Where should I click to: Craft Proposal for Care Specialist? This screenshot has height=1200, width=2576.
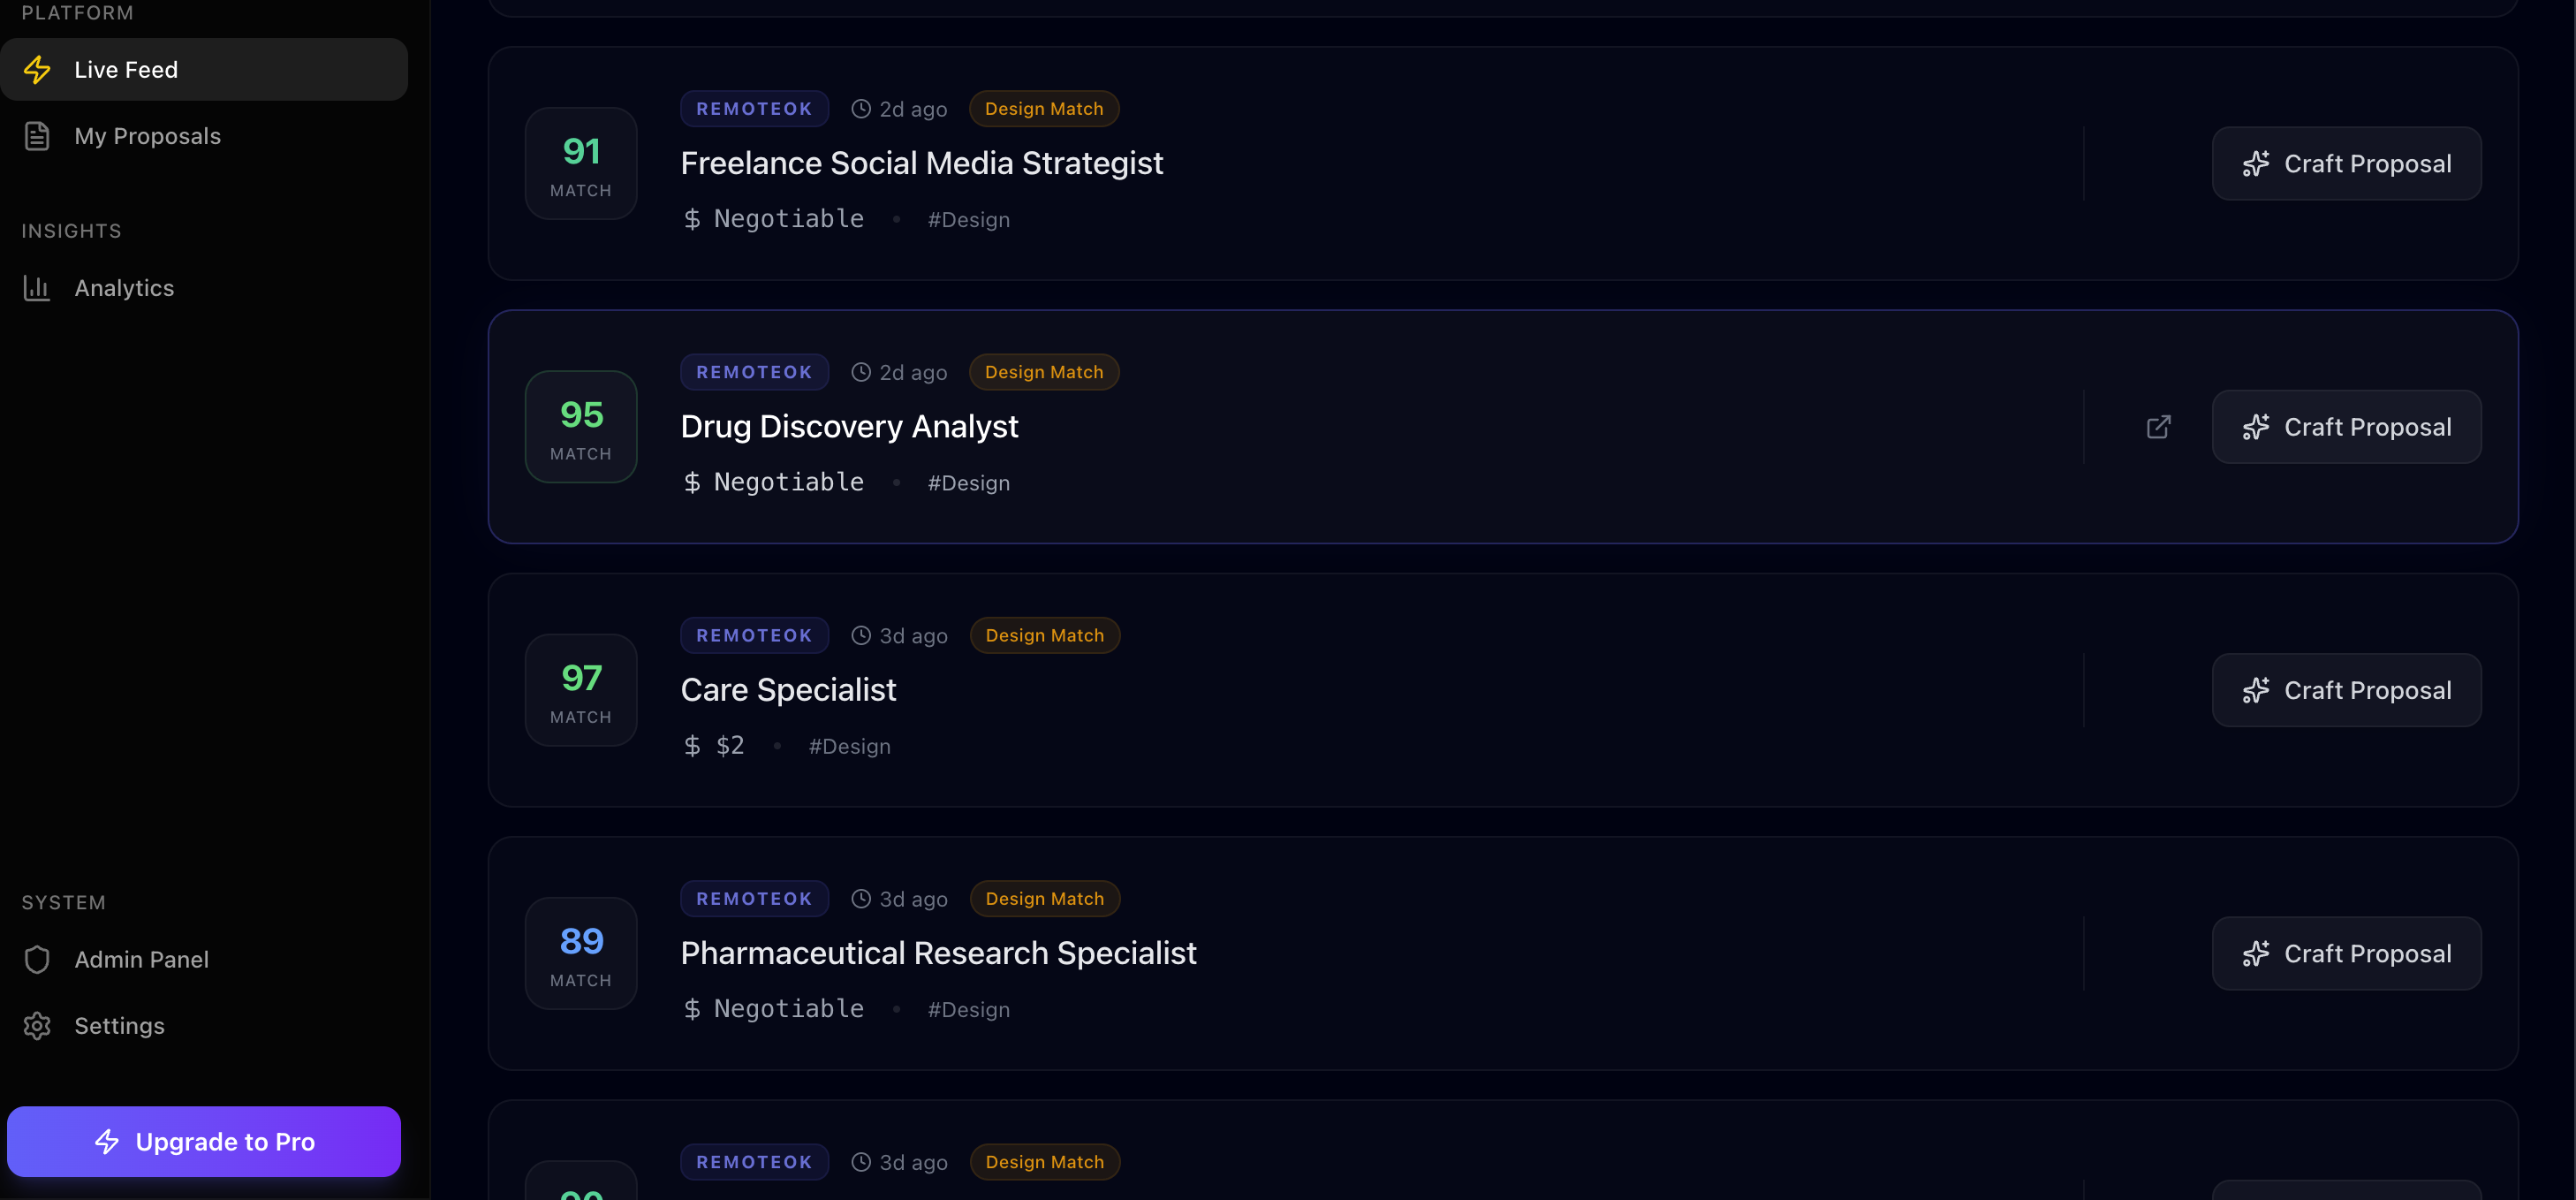tap(2346, 690)
